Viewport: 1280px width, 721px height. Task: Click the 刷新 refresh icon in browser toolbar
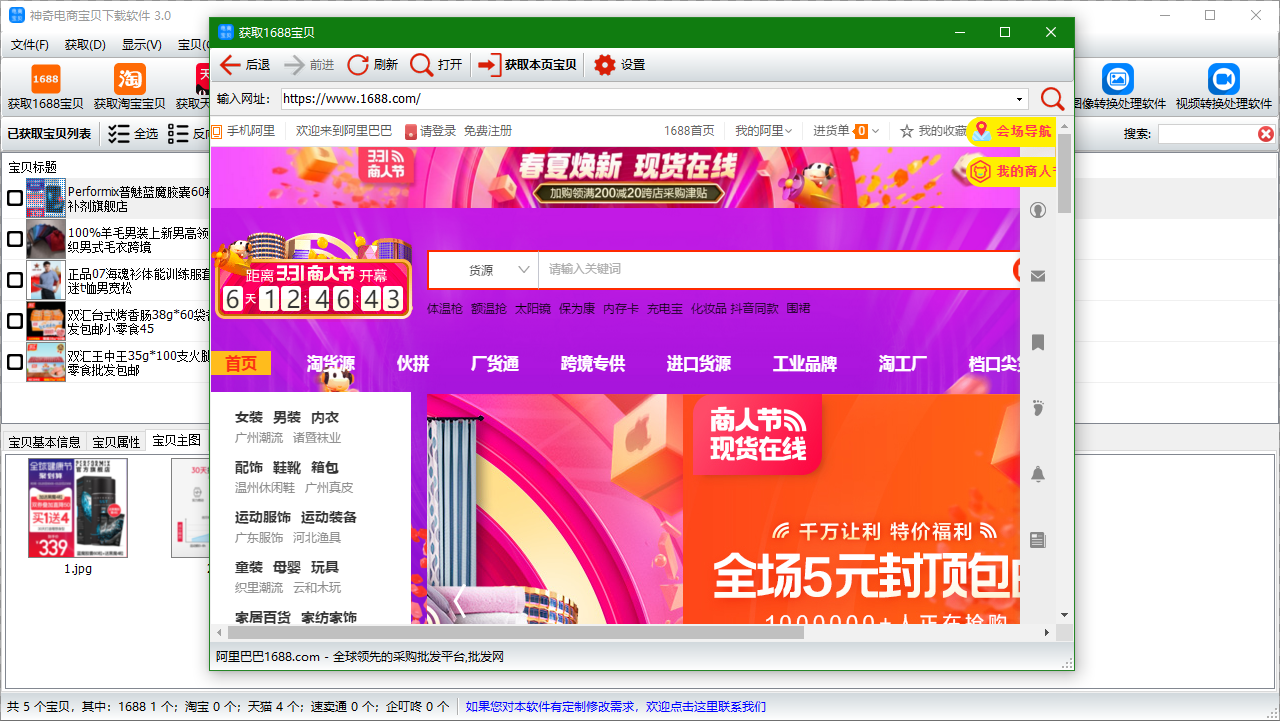pyautogui.click(x=358, y=64)
